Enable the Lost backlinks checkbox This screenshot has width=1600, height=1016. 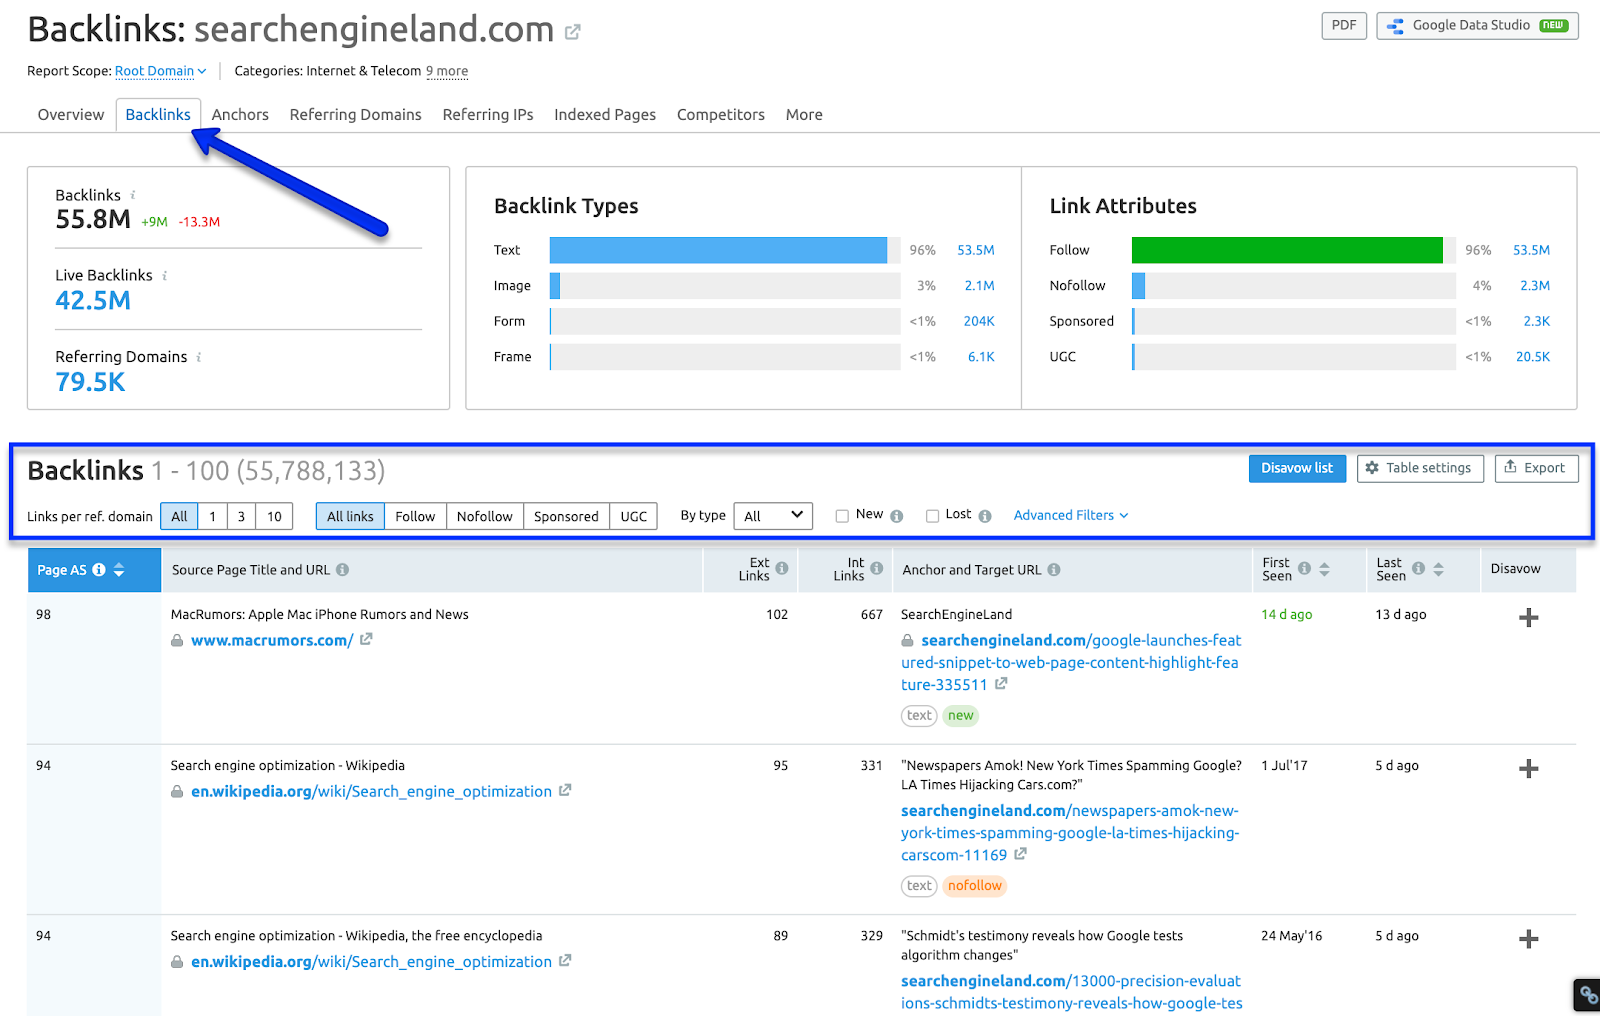(932, 516)
